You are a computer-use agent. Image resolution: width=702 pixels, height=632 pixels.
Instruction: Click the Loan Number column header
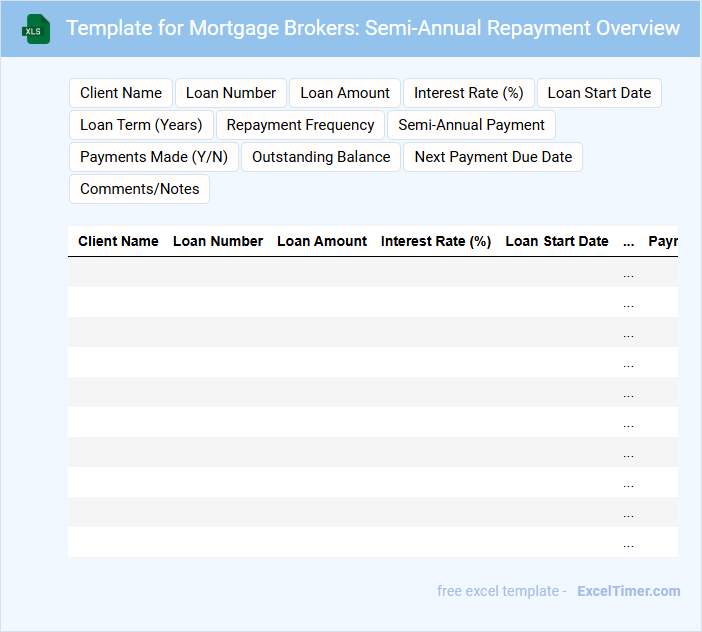coord(218,241)
